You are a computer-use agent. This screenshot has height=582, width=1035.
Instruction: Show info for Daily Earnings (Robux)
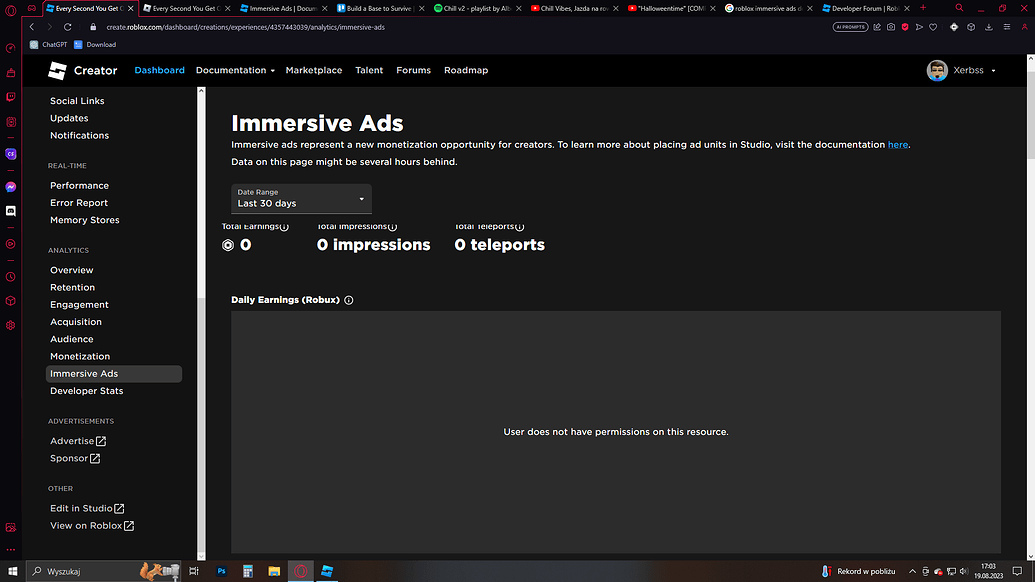point(349,300)
